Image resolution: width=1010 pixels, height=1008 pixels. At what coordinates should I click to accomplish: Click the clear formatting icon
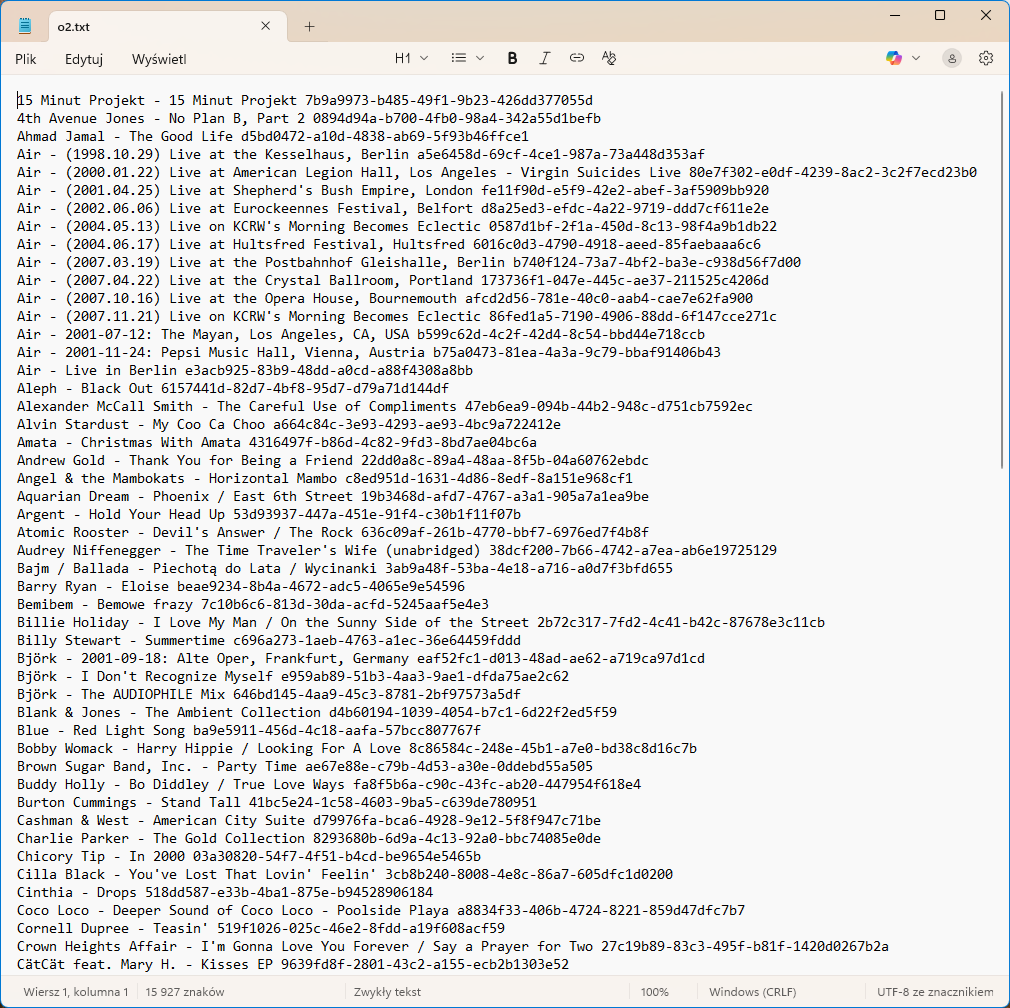point(608,59)
